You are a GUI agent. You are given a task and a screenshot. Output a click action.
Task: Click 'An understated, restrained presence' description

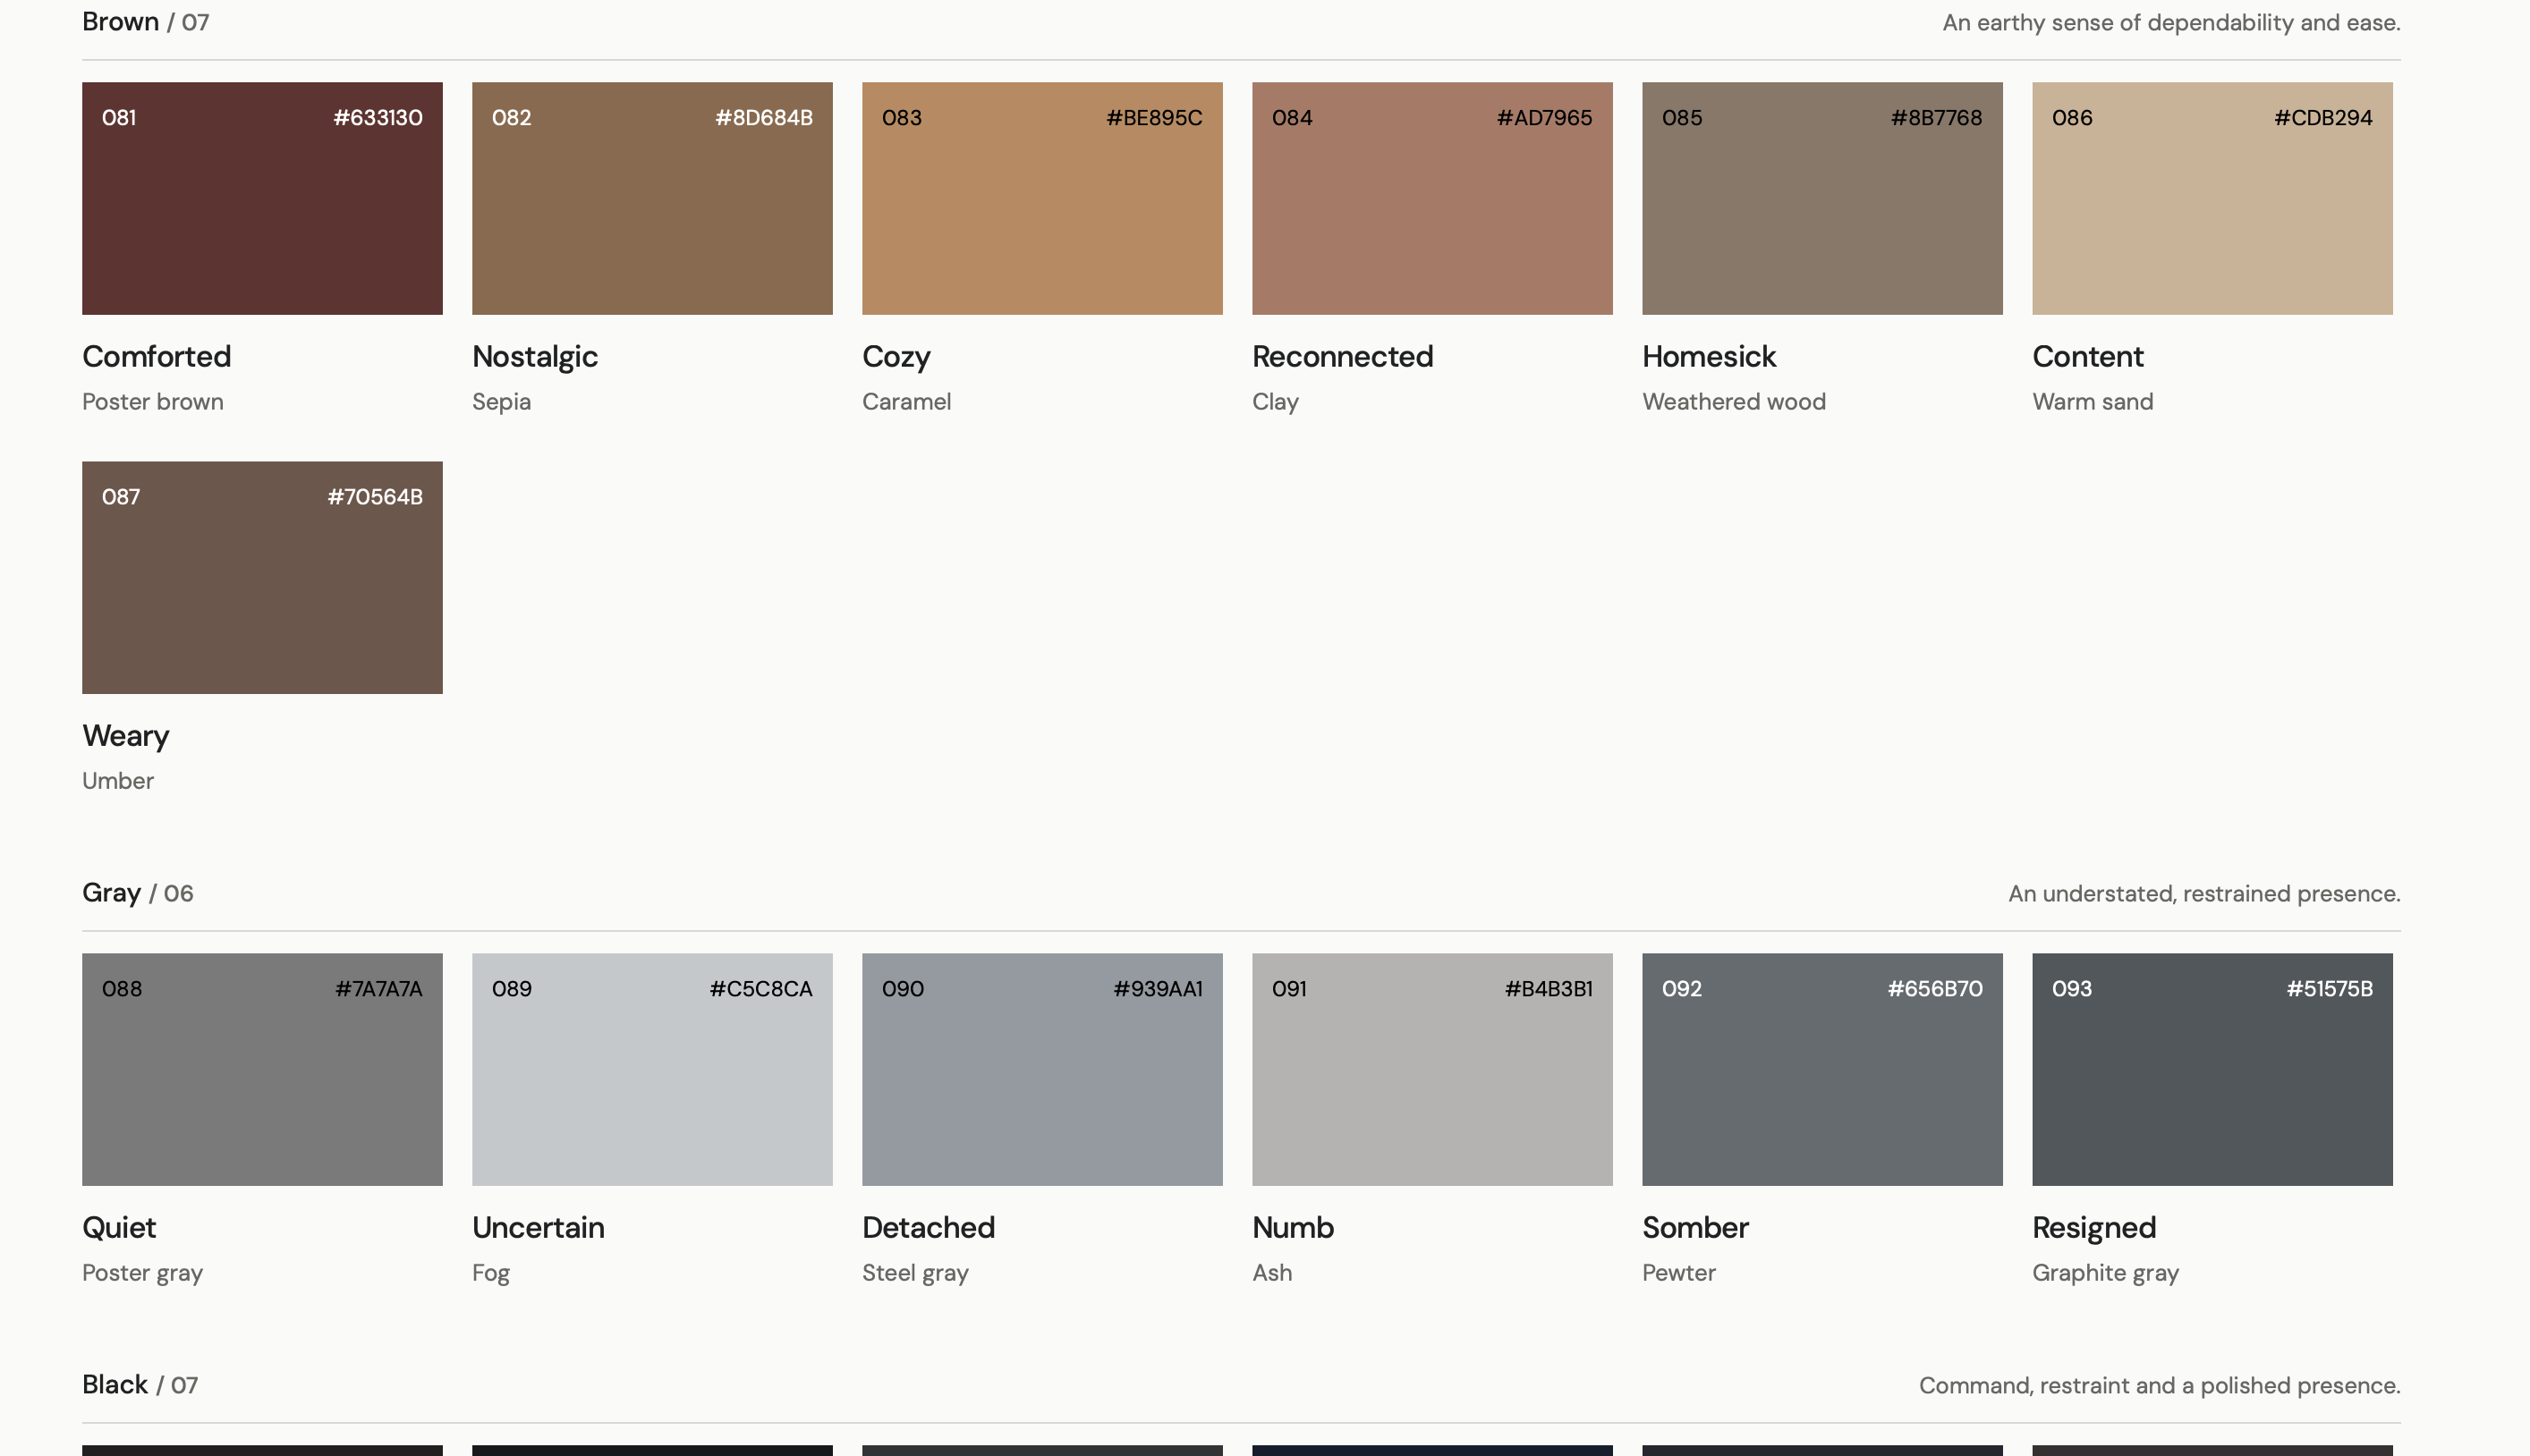(x=2204, y=894)
